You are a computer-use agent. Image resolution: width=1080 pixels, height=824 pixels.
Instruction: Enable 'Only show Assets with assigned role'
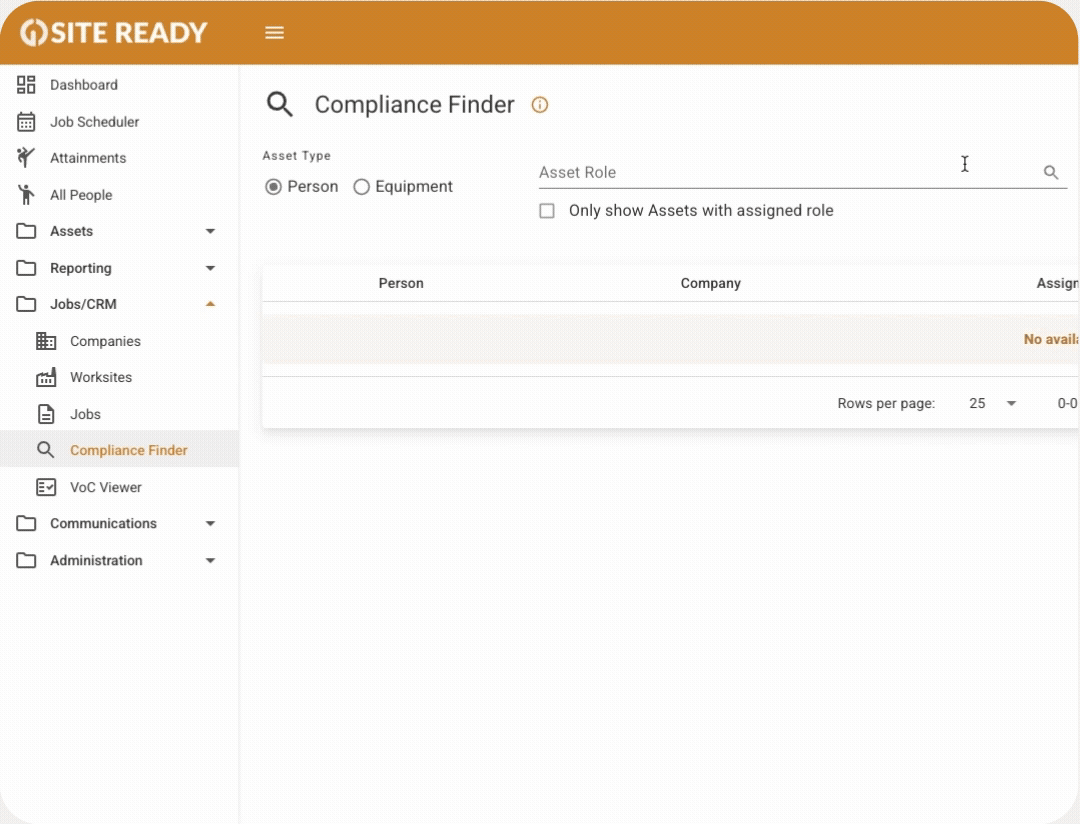click(x=547, y=210)
